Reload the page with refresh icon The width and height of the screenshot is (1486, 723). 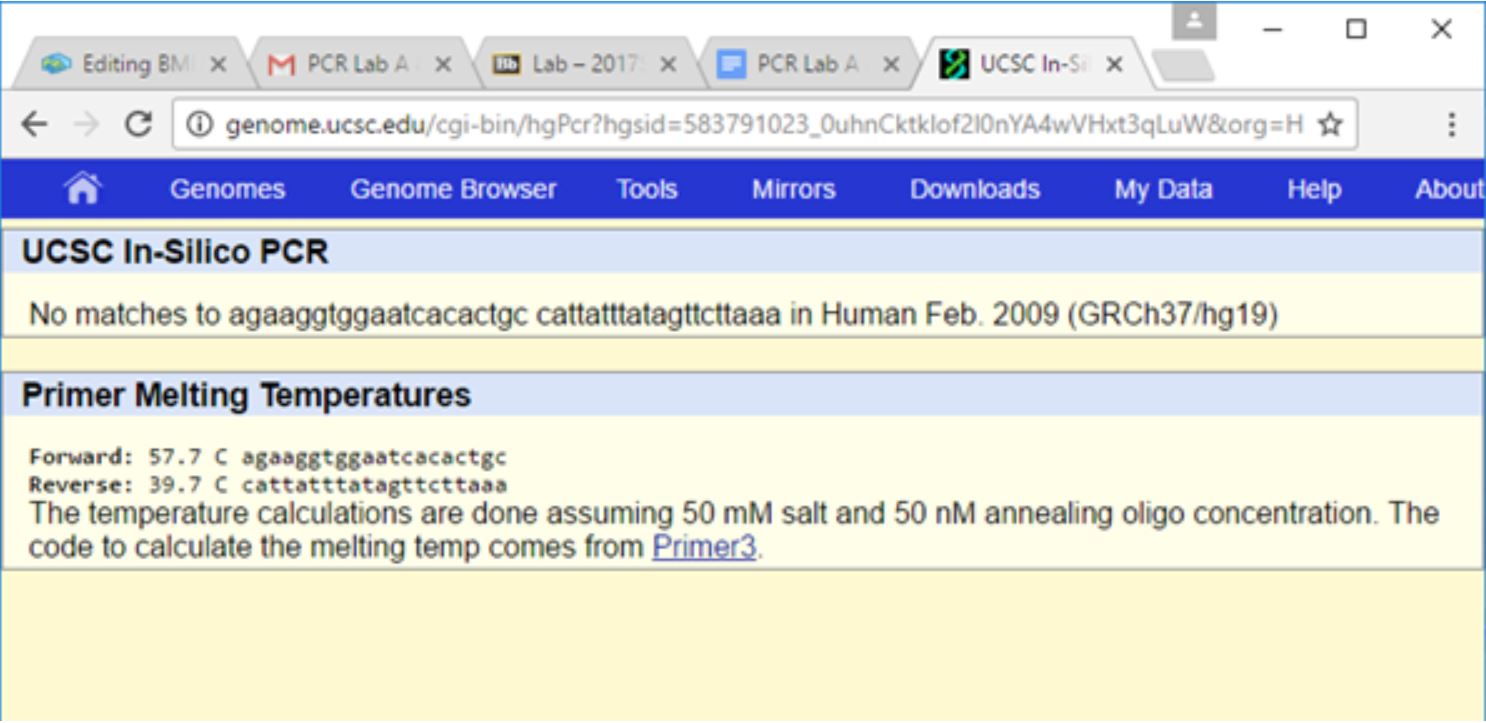pos(140,124)
